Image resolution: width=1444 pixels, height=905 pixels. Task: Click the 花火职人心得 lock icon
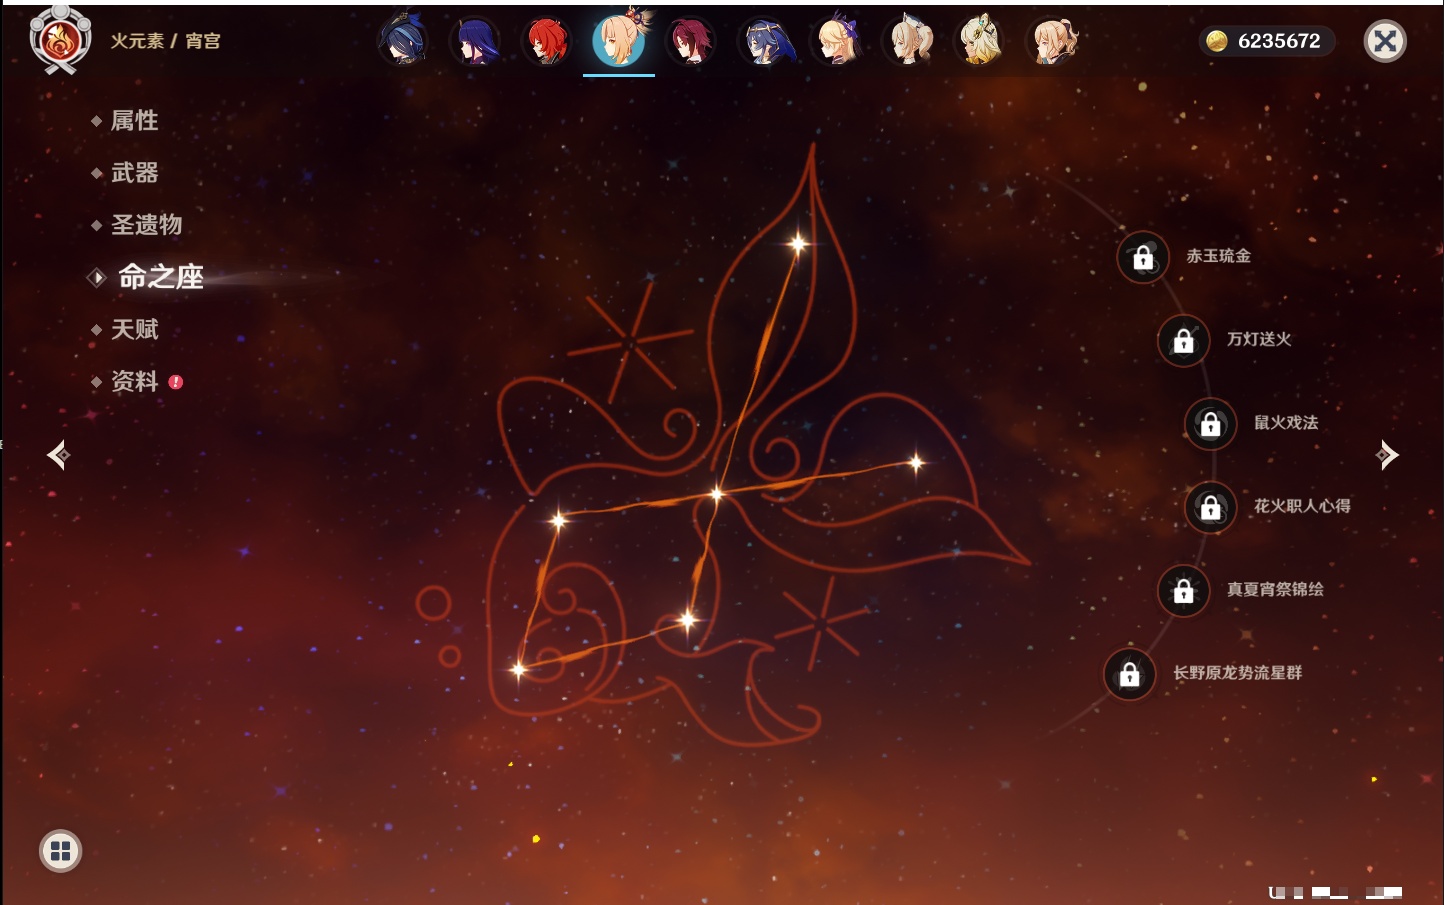1210,508
